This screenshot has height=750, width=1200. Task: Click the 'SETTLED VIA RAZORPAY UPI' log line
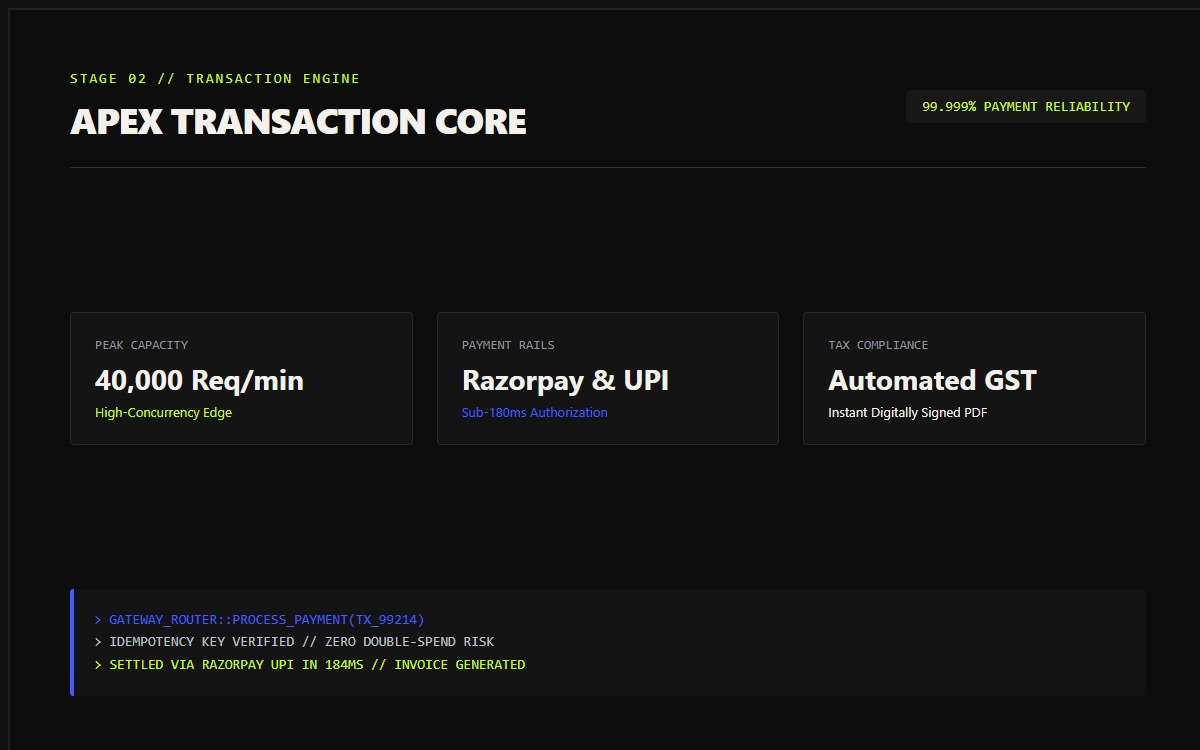coord(309,665)
